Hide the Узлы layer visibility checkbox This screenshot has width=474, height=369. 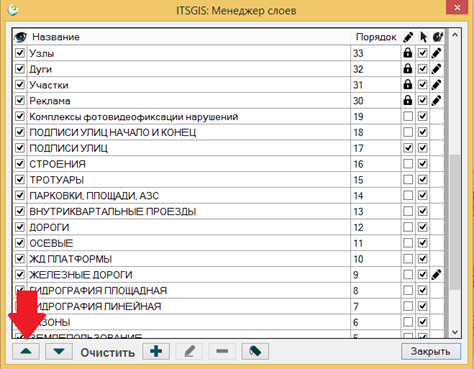[20, 53]
